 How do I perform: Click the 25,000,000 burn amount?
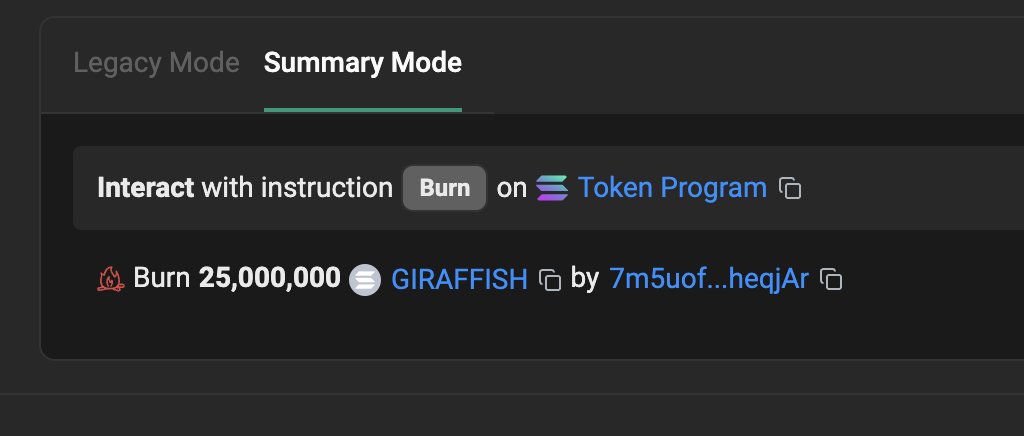270,278
